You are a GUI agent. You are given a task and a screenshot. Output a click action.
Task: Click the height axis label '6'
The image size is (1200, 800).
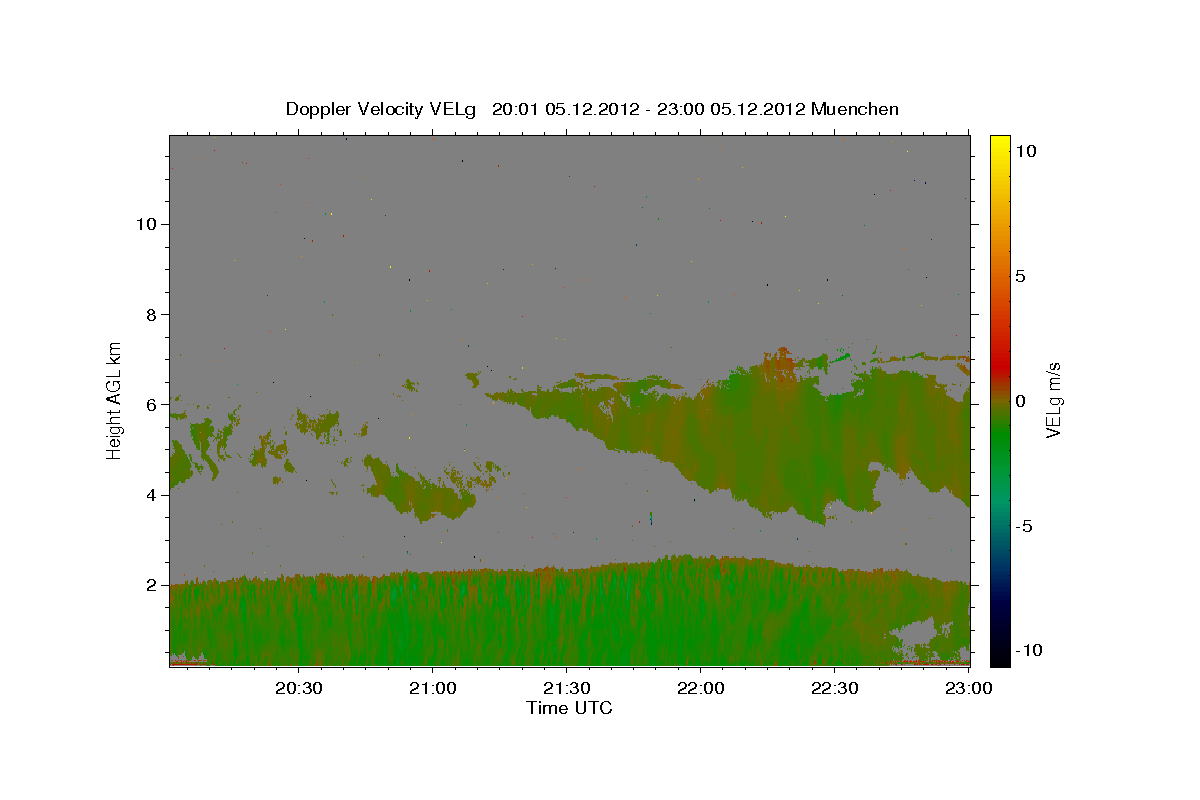click(x=151, y=405)
